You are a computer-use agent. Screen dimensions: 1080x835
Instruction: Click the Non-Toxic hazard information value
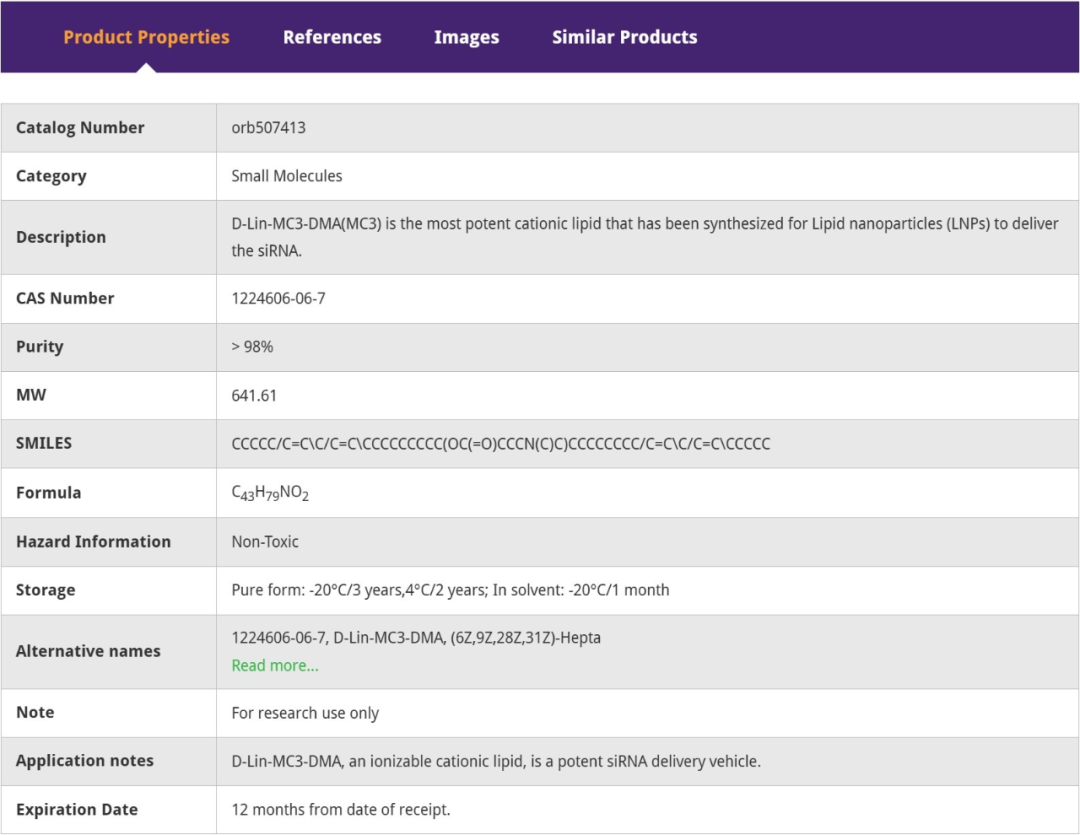pos(265,542)
